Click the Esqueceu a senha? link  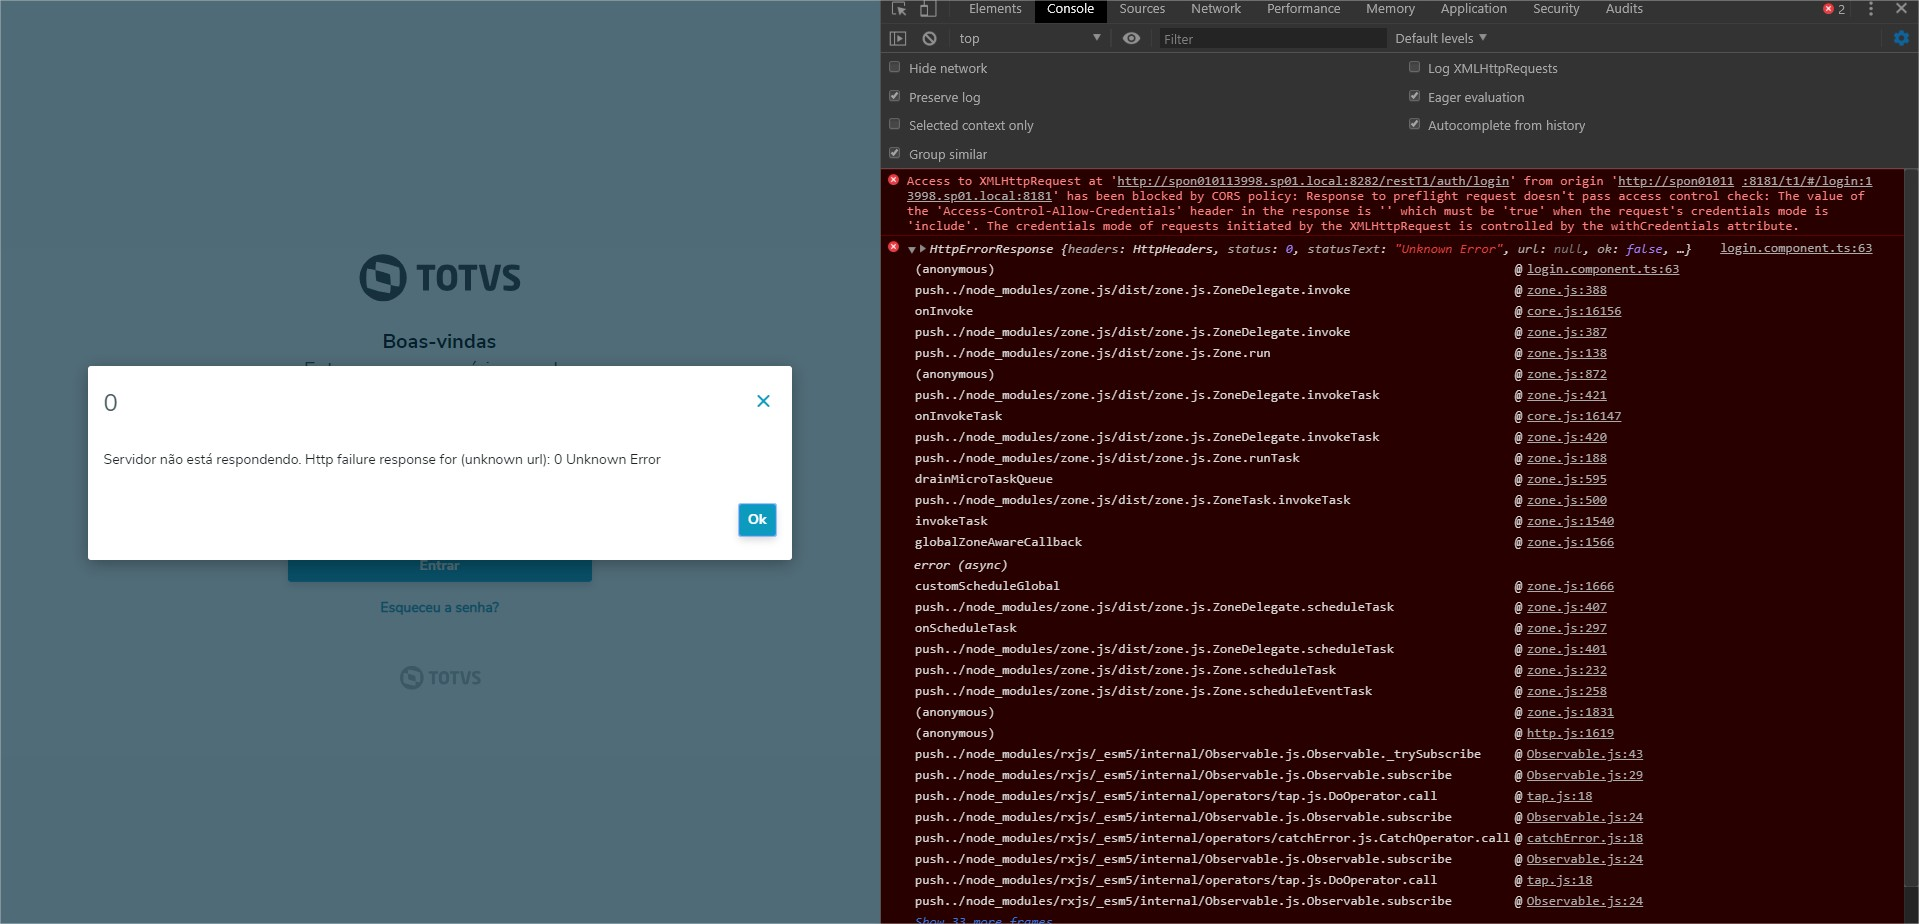point(439,607)
